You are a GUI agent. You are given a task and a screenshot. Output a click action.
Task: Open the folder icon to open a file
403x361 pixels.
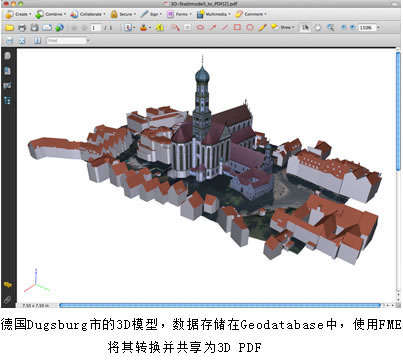[x=9, y=28]
